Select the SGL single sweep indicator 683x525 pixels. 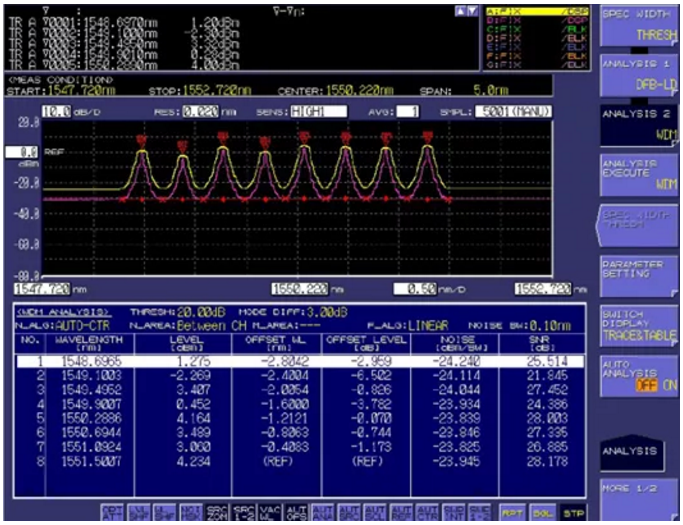pos(543,513)
